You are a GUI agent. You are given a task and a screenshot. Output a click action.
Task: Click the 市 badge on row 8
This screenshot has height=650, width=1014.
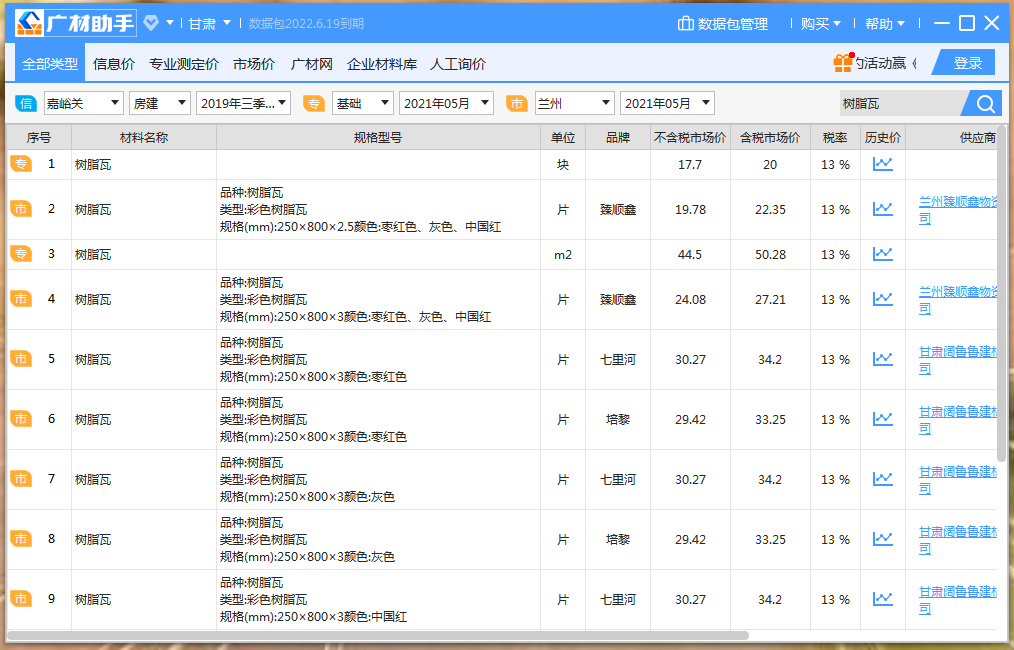point(21,539)
